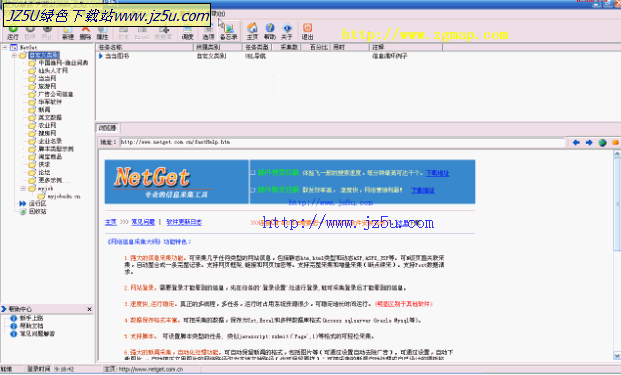Click the 帮助文档 help item
The width and height of the screenshot is (621, 375).
tap(31, 326)
